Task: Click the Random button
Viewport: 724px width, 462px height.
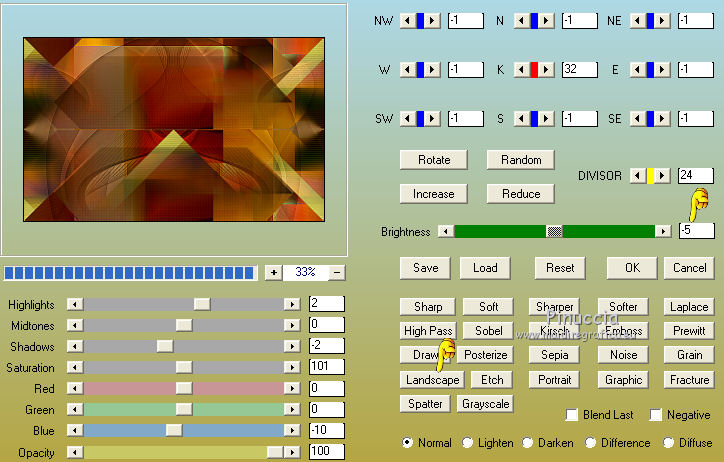Action: coord(521,160)
